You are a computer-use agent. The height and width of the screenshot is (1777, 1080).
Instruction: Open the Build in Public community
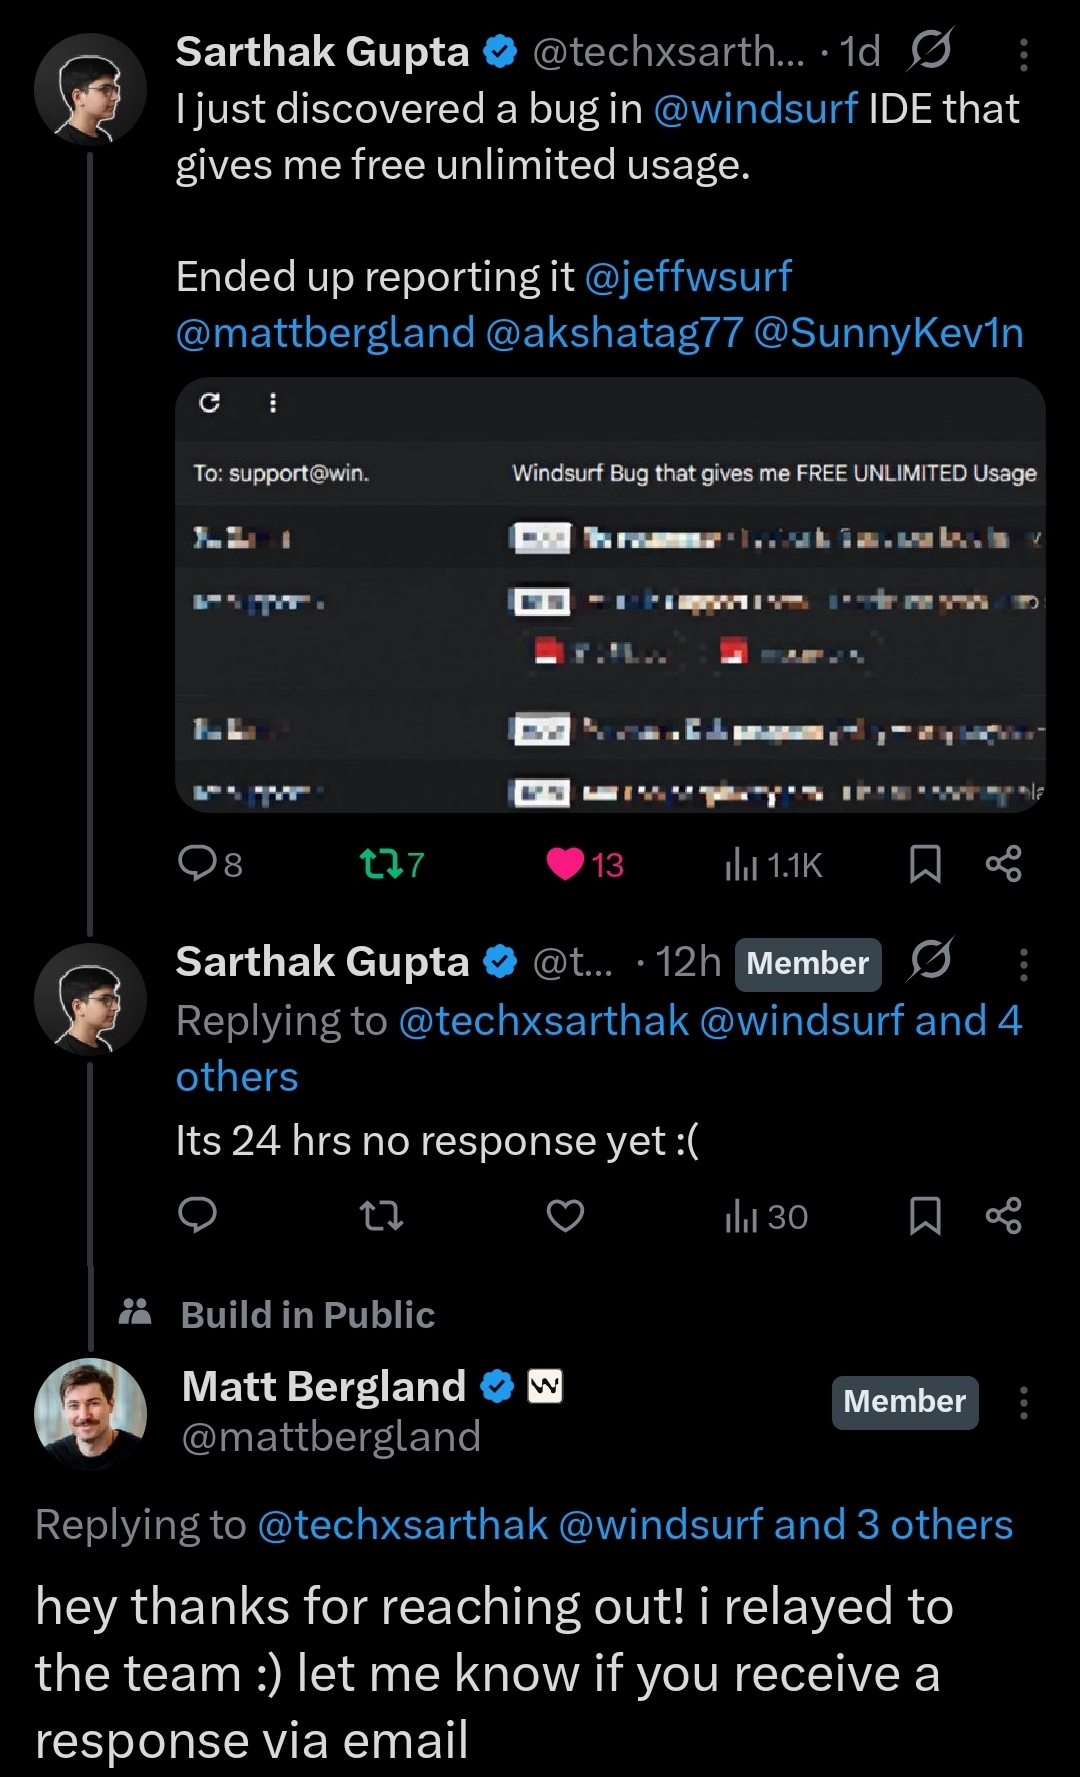point(307,1314)
